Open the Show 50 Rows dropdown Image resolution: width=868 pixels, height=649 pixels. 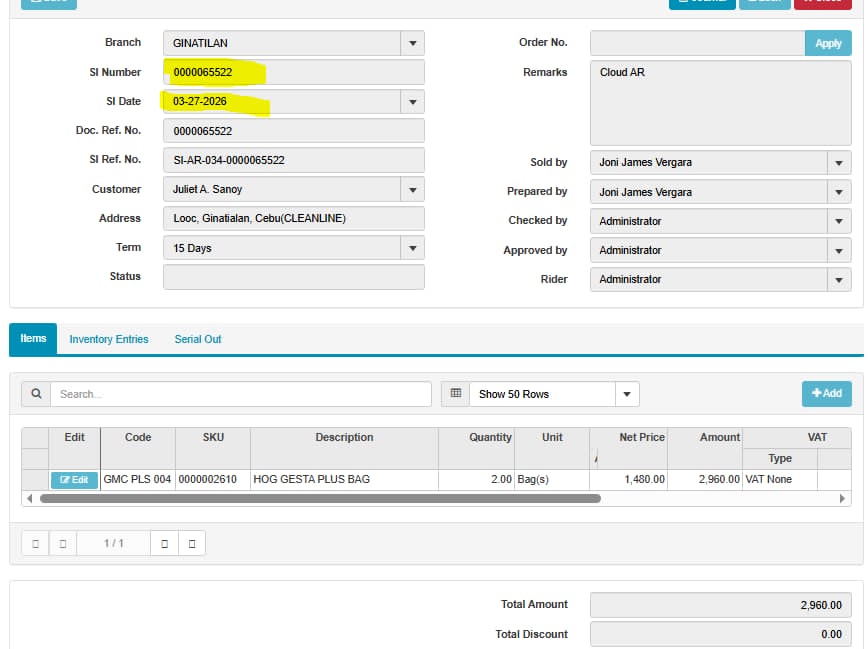[x=627, y=394]
